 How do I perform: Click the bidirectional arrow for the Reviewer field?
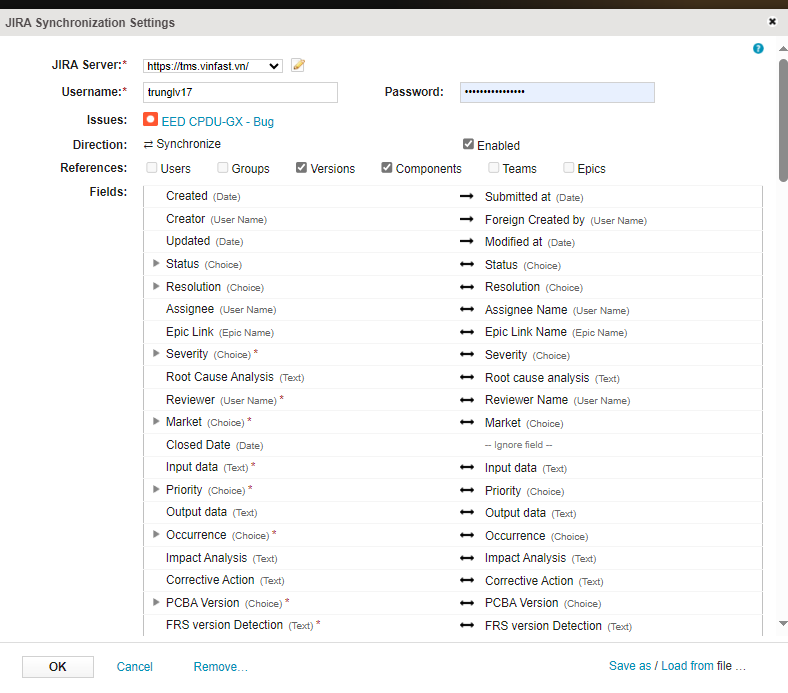(466, 400)
